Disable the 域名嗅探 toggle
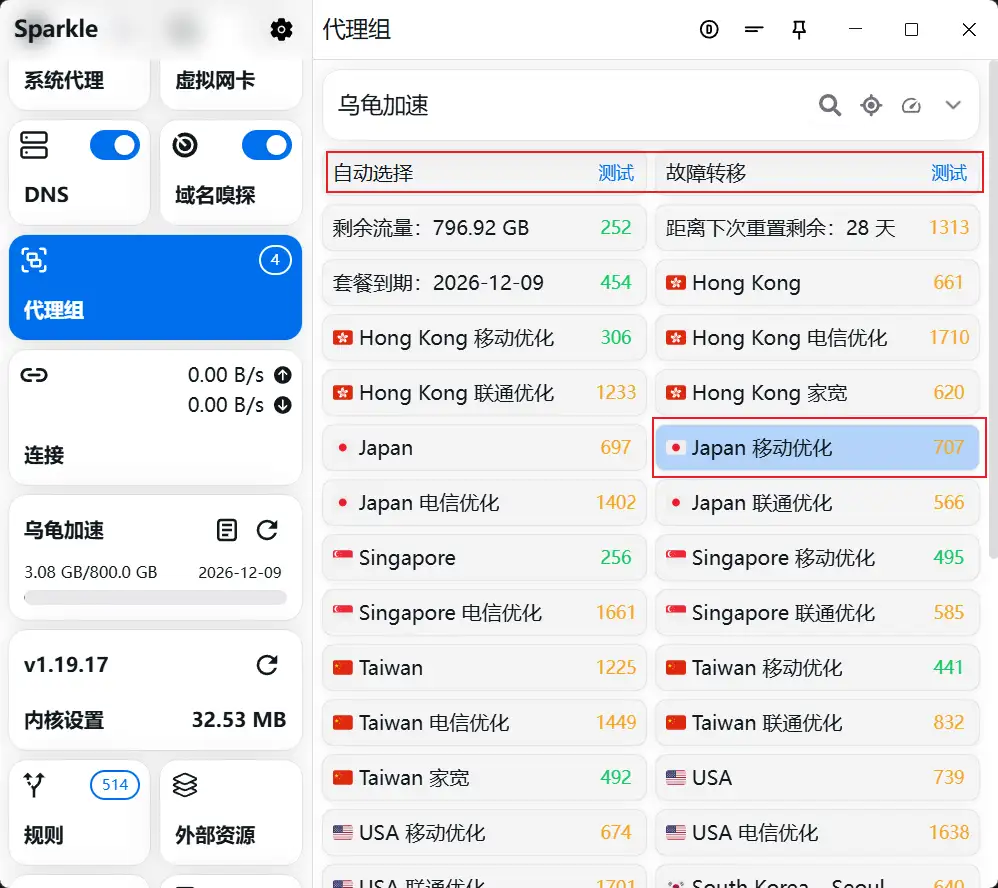Image resolution: width=998 pixels, height=888 pixels. click(x=266, y=146)
